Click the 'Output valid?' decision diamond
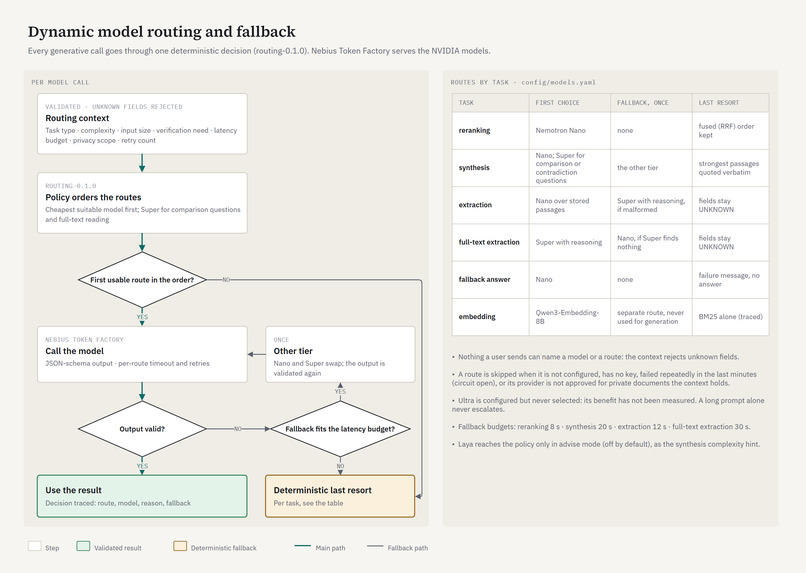The image size is (806, 573). (x=142, y=429)
